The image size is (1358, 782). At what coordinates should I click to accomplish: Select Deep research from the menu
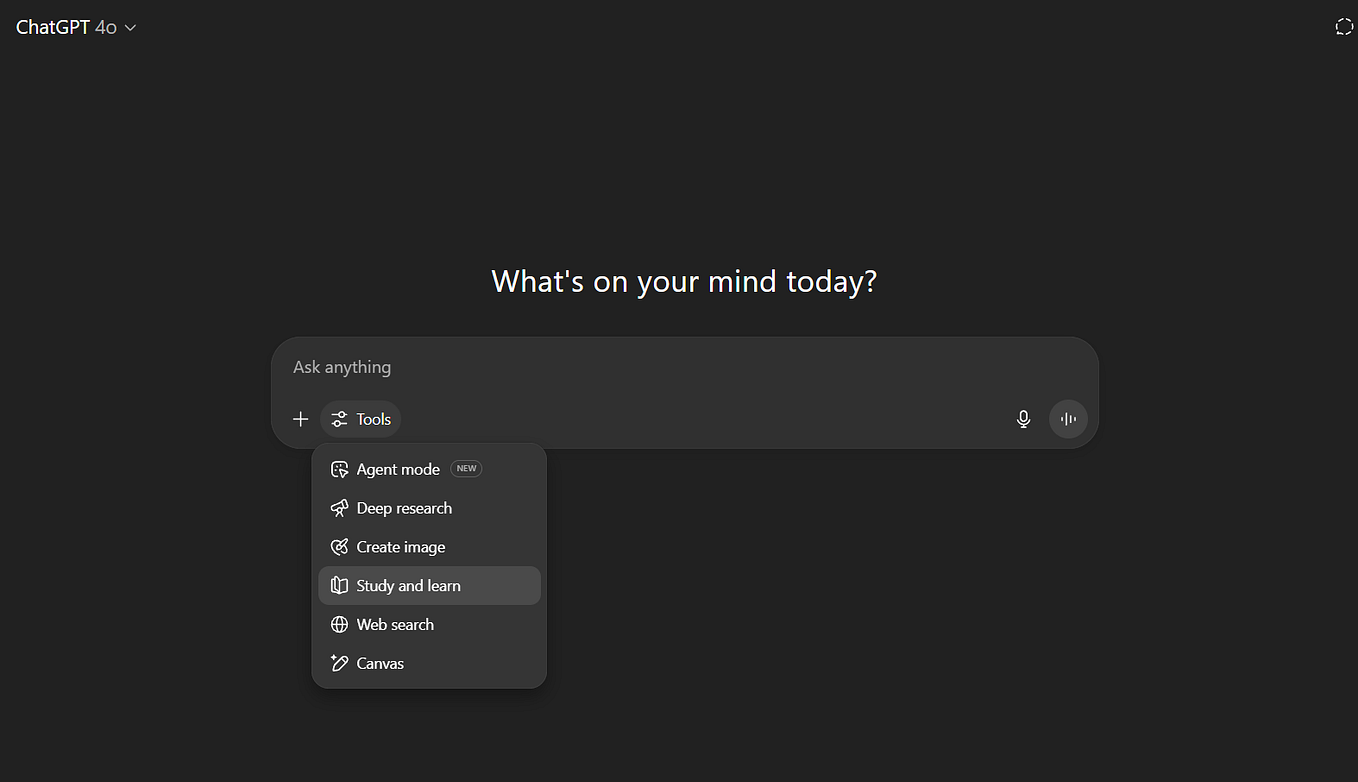pos(404,508)
